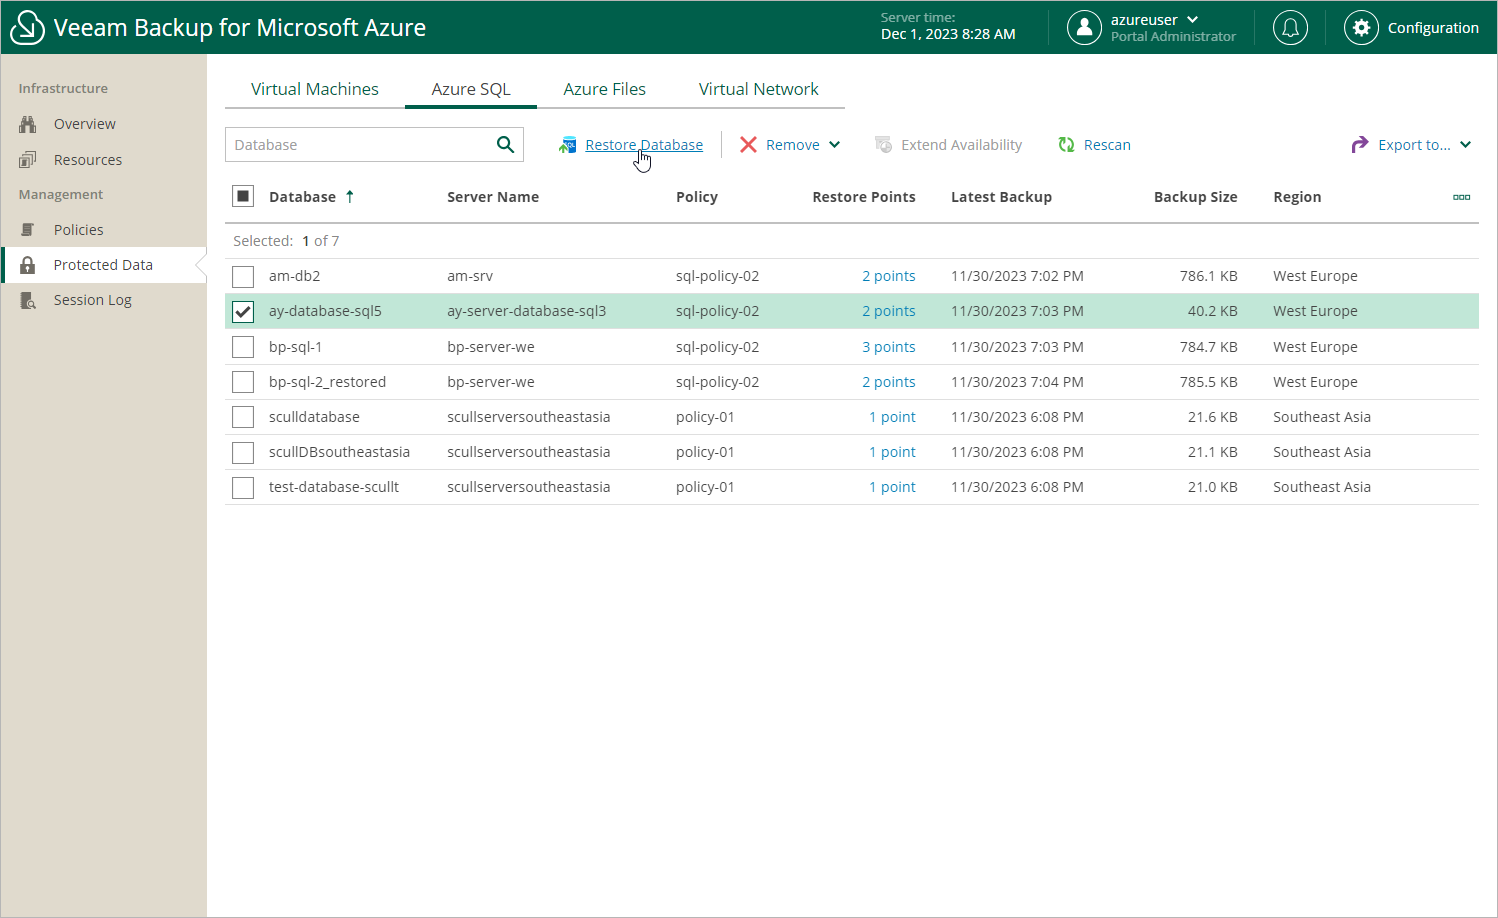Click the Protected Data lock icon

point(28,265)
